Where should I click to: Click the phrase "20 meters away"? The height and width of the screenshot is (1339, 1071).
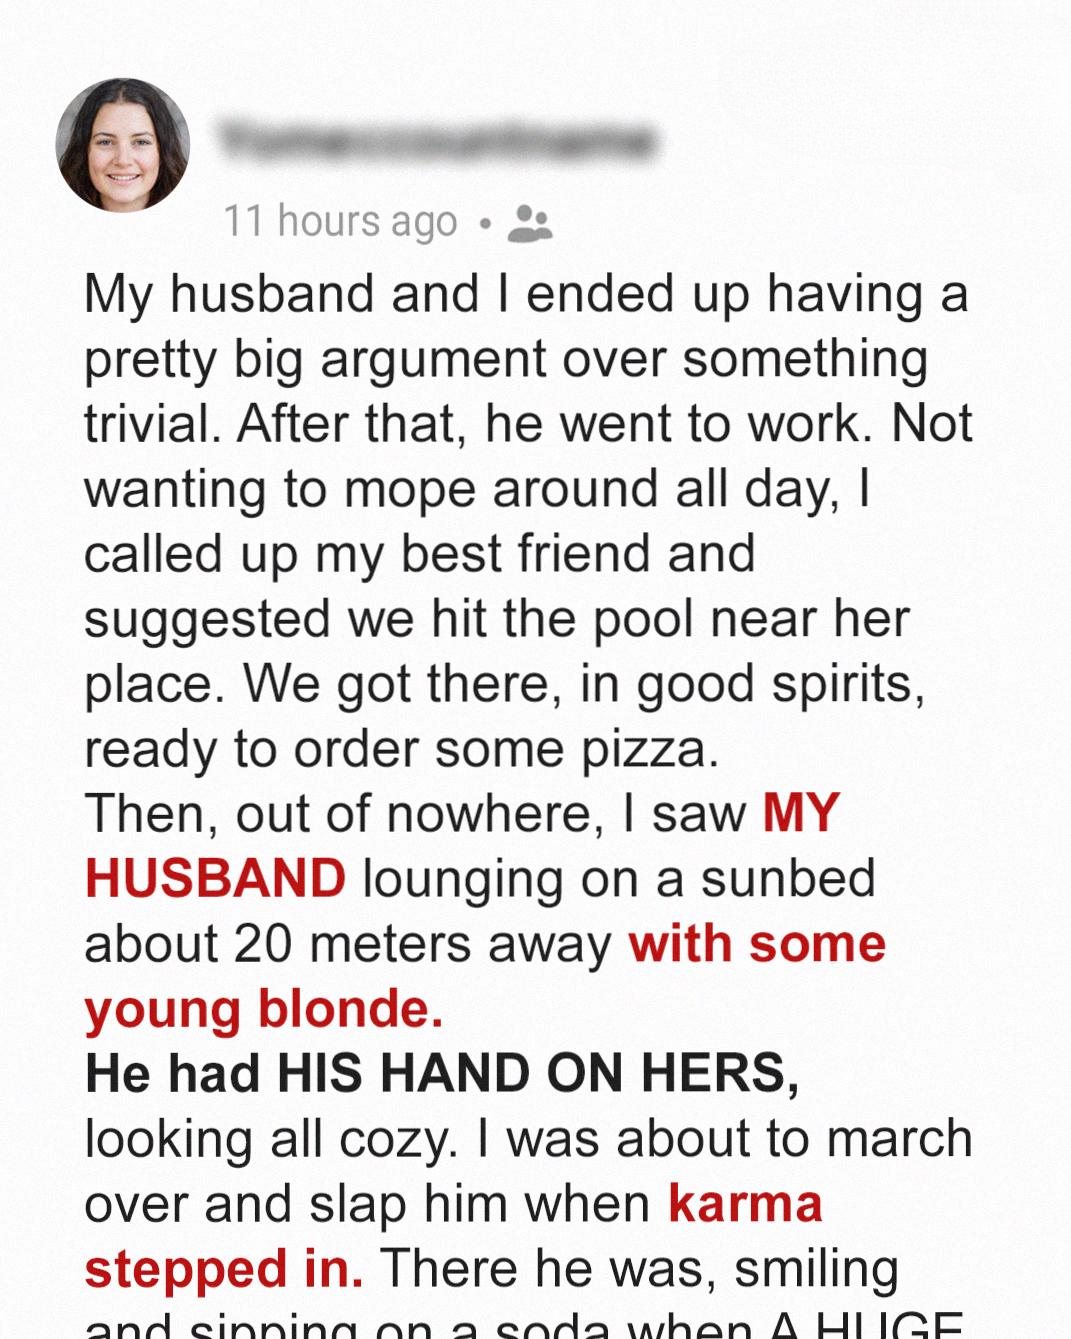point(422,943)
